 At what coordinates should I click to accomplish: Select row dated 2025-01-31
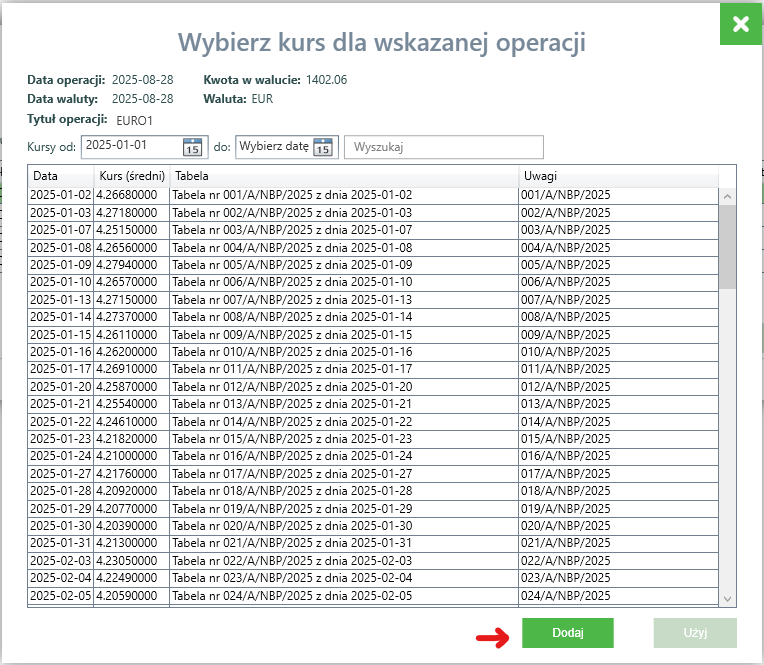(x=373, y=543)
